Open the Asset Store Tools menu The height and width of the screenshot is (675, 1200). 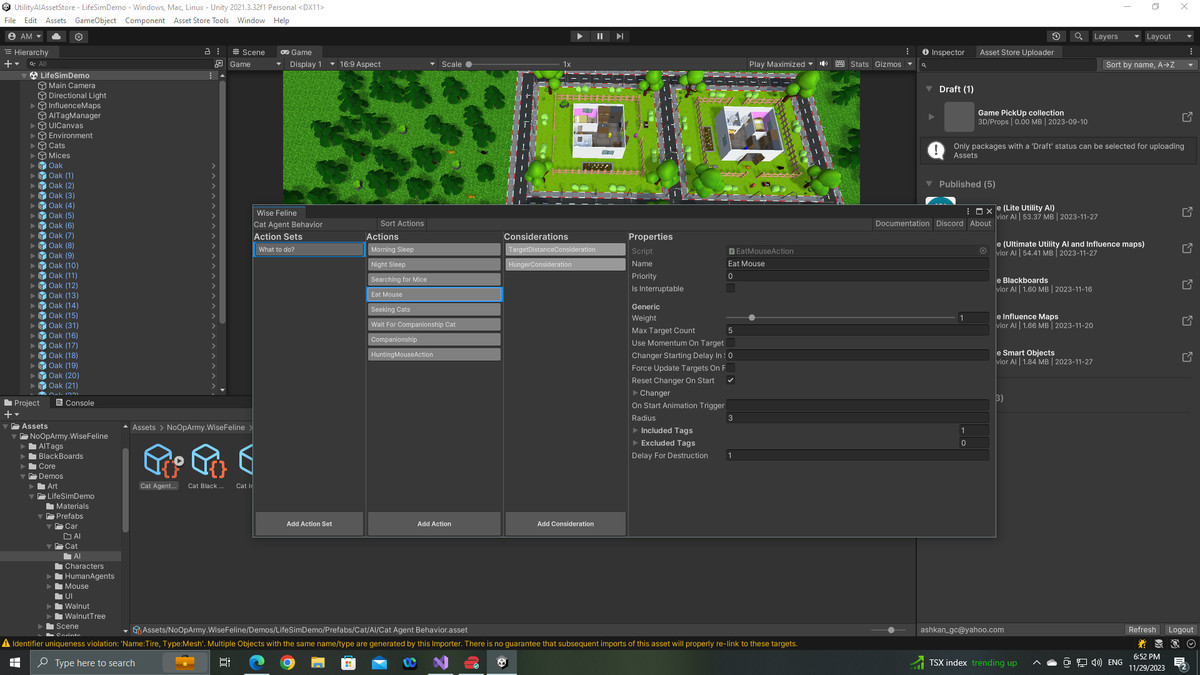click(200, 20)
